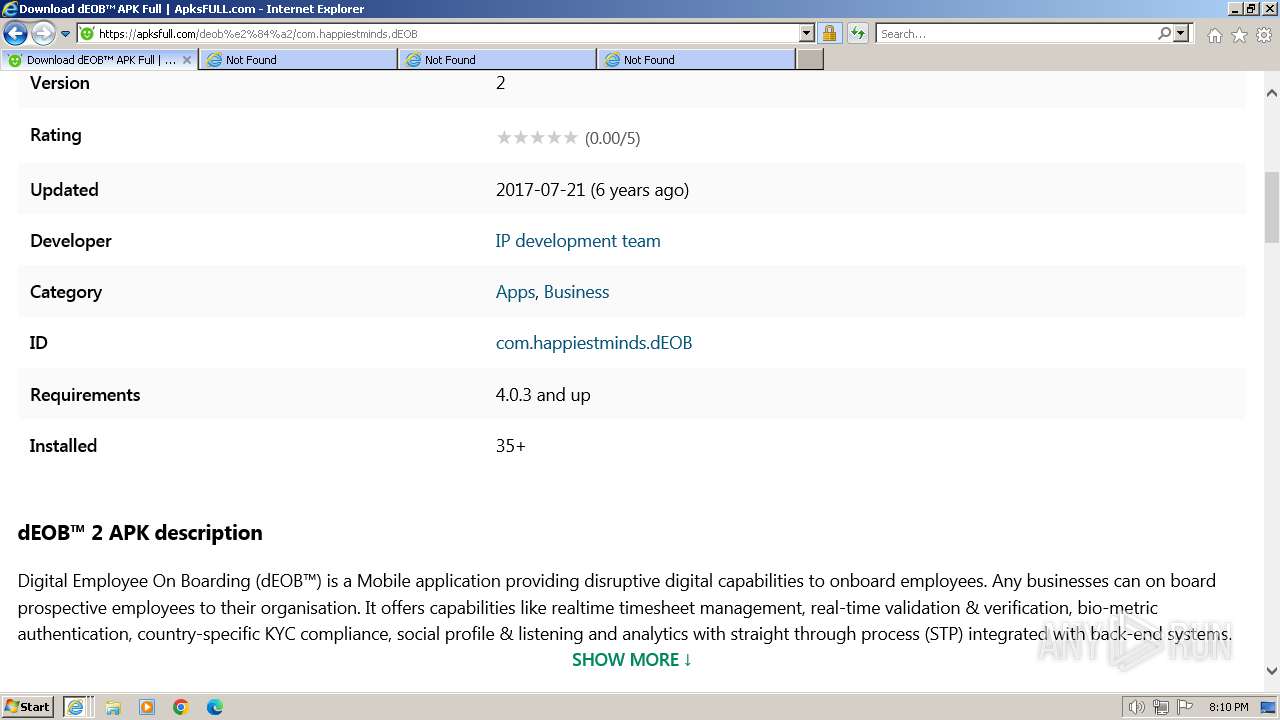Open the IP development team link
This screenshot has height=720, width=1280.
pyautogui.click(x=578, y=241)
